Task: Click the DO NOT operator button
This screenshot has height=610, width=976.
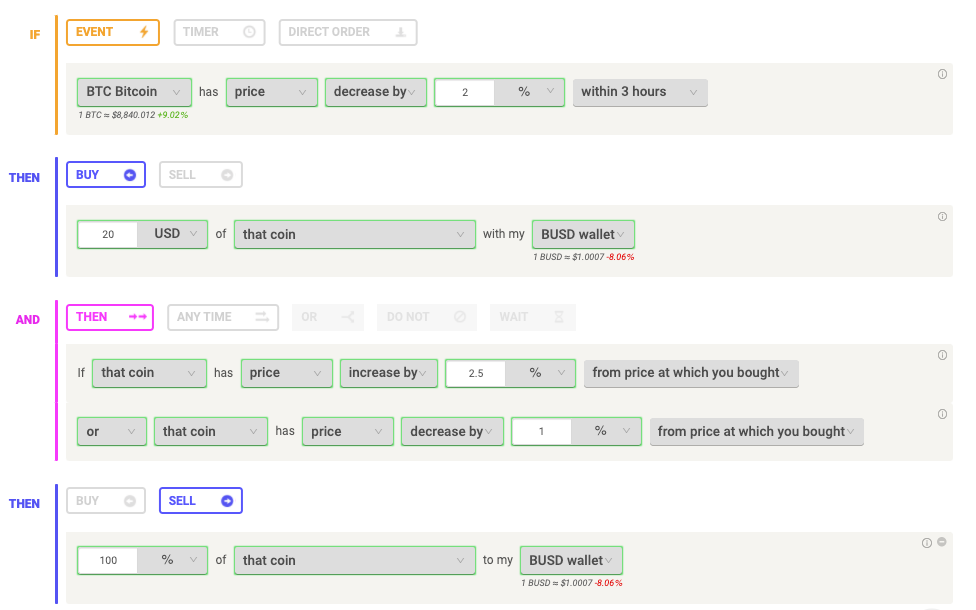Action: tap(426, 317)
